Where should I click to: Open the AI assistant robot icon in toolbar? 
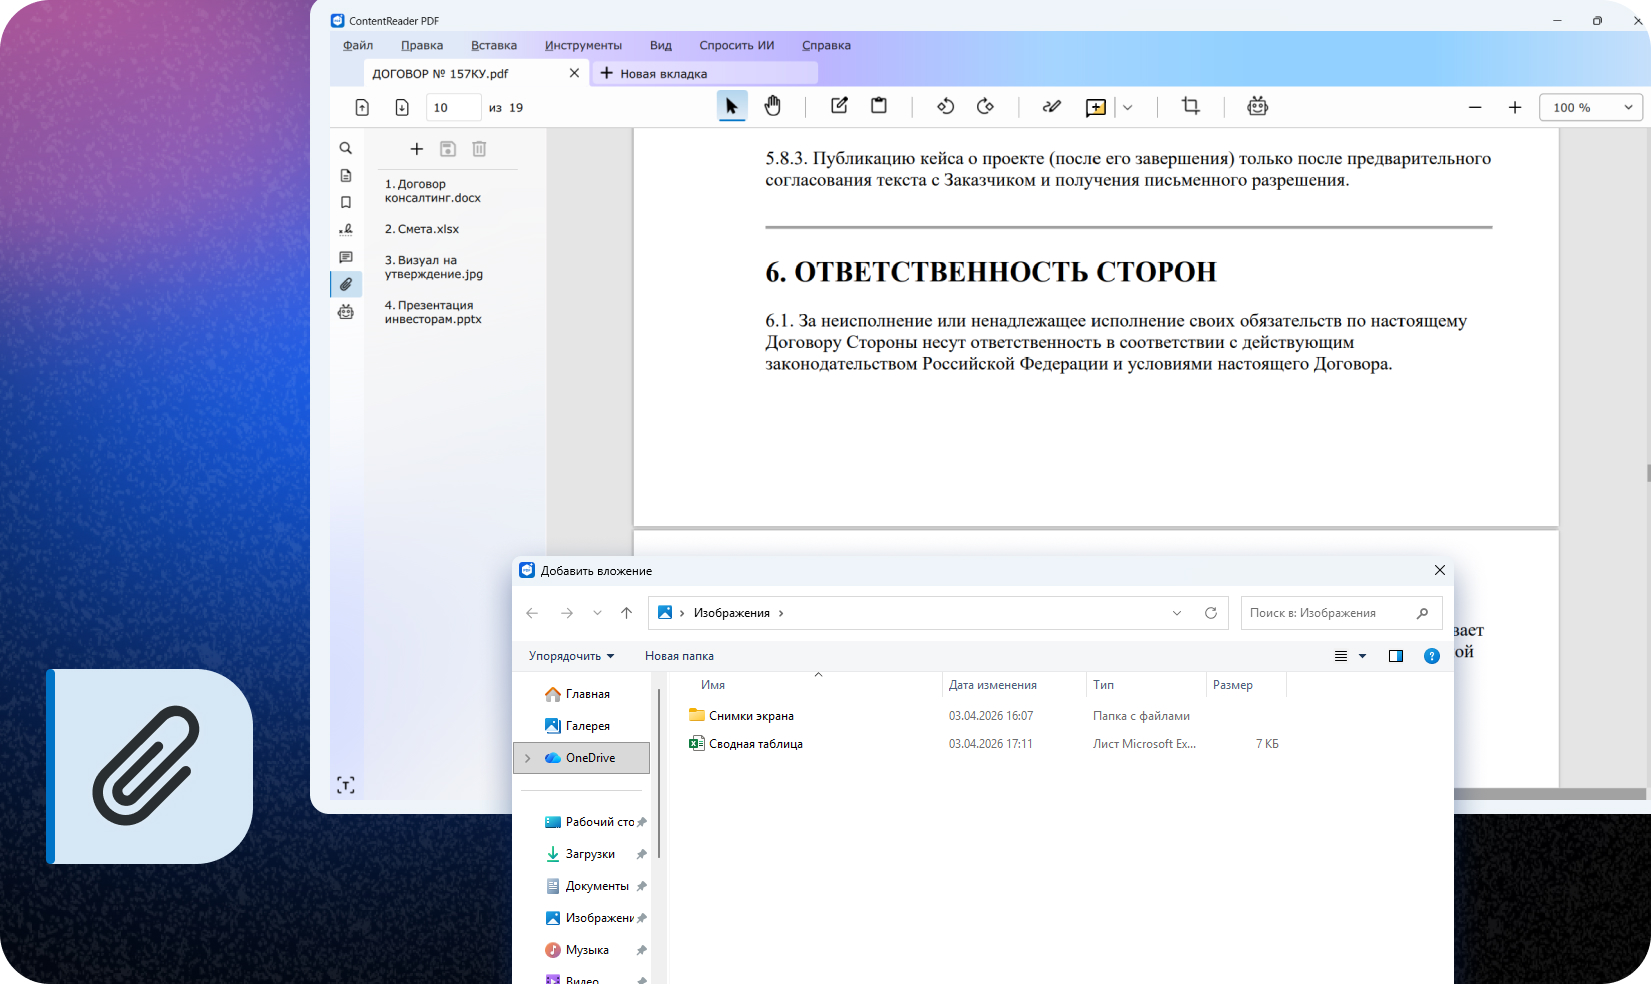click(x=1257, y=106)
